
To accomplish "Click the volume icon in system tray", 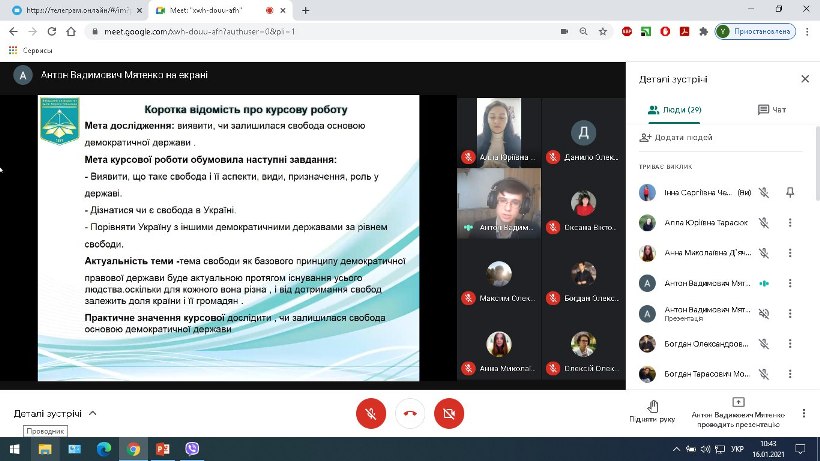I will pyautogui.click(x=705, y=449).
